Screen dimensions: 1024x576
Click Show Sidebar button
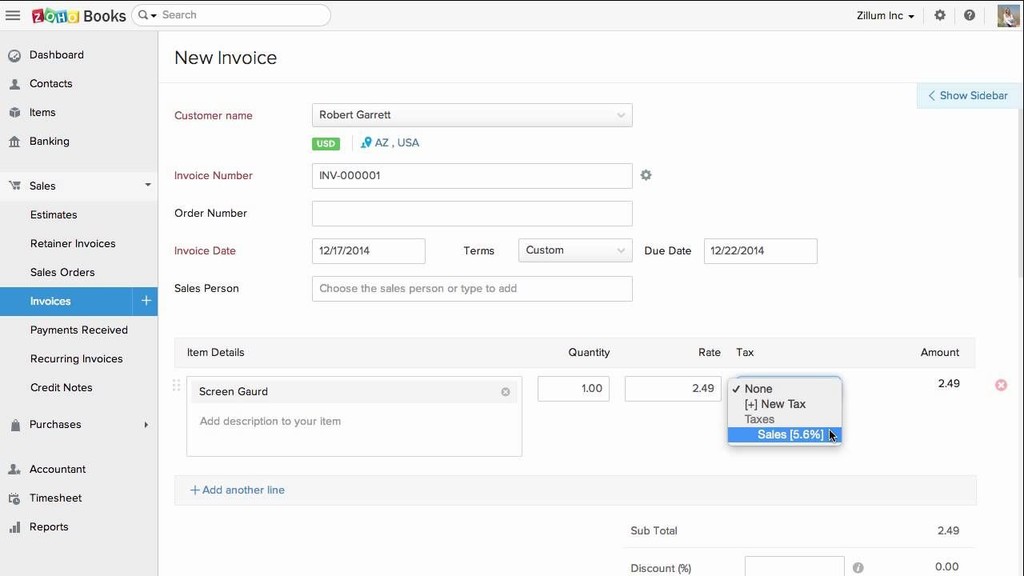tap(968, 95)
